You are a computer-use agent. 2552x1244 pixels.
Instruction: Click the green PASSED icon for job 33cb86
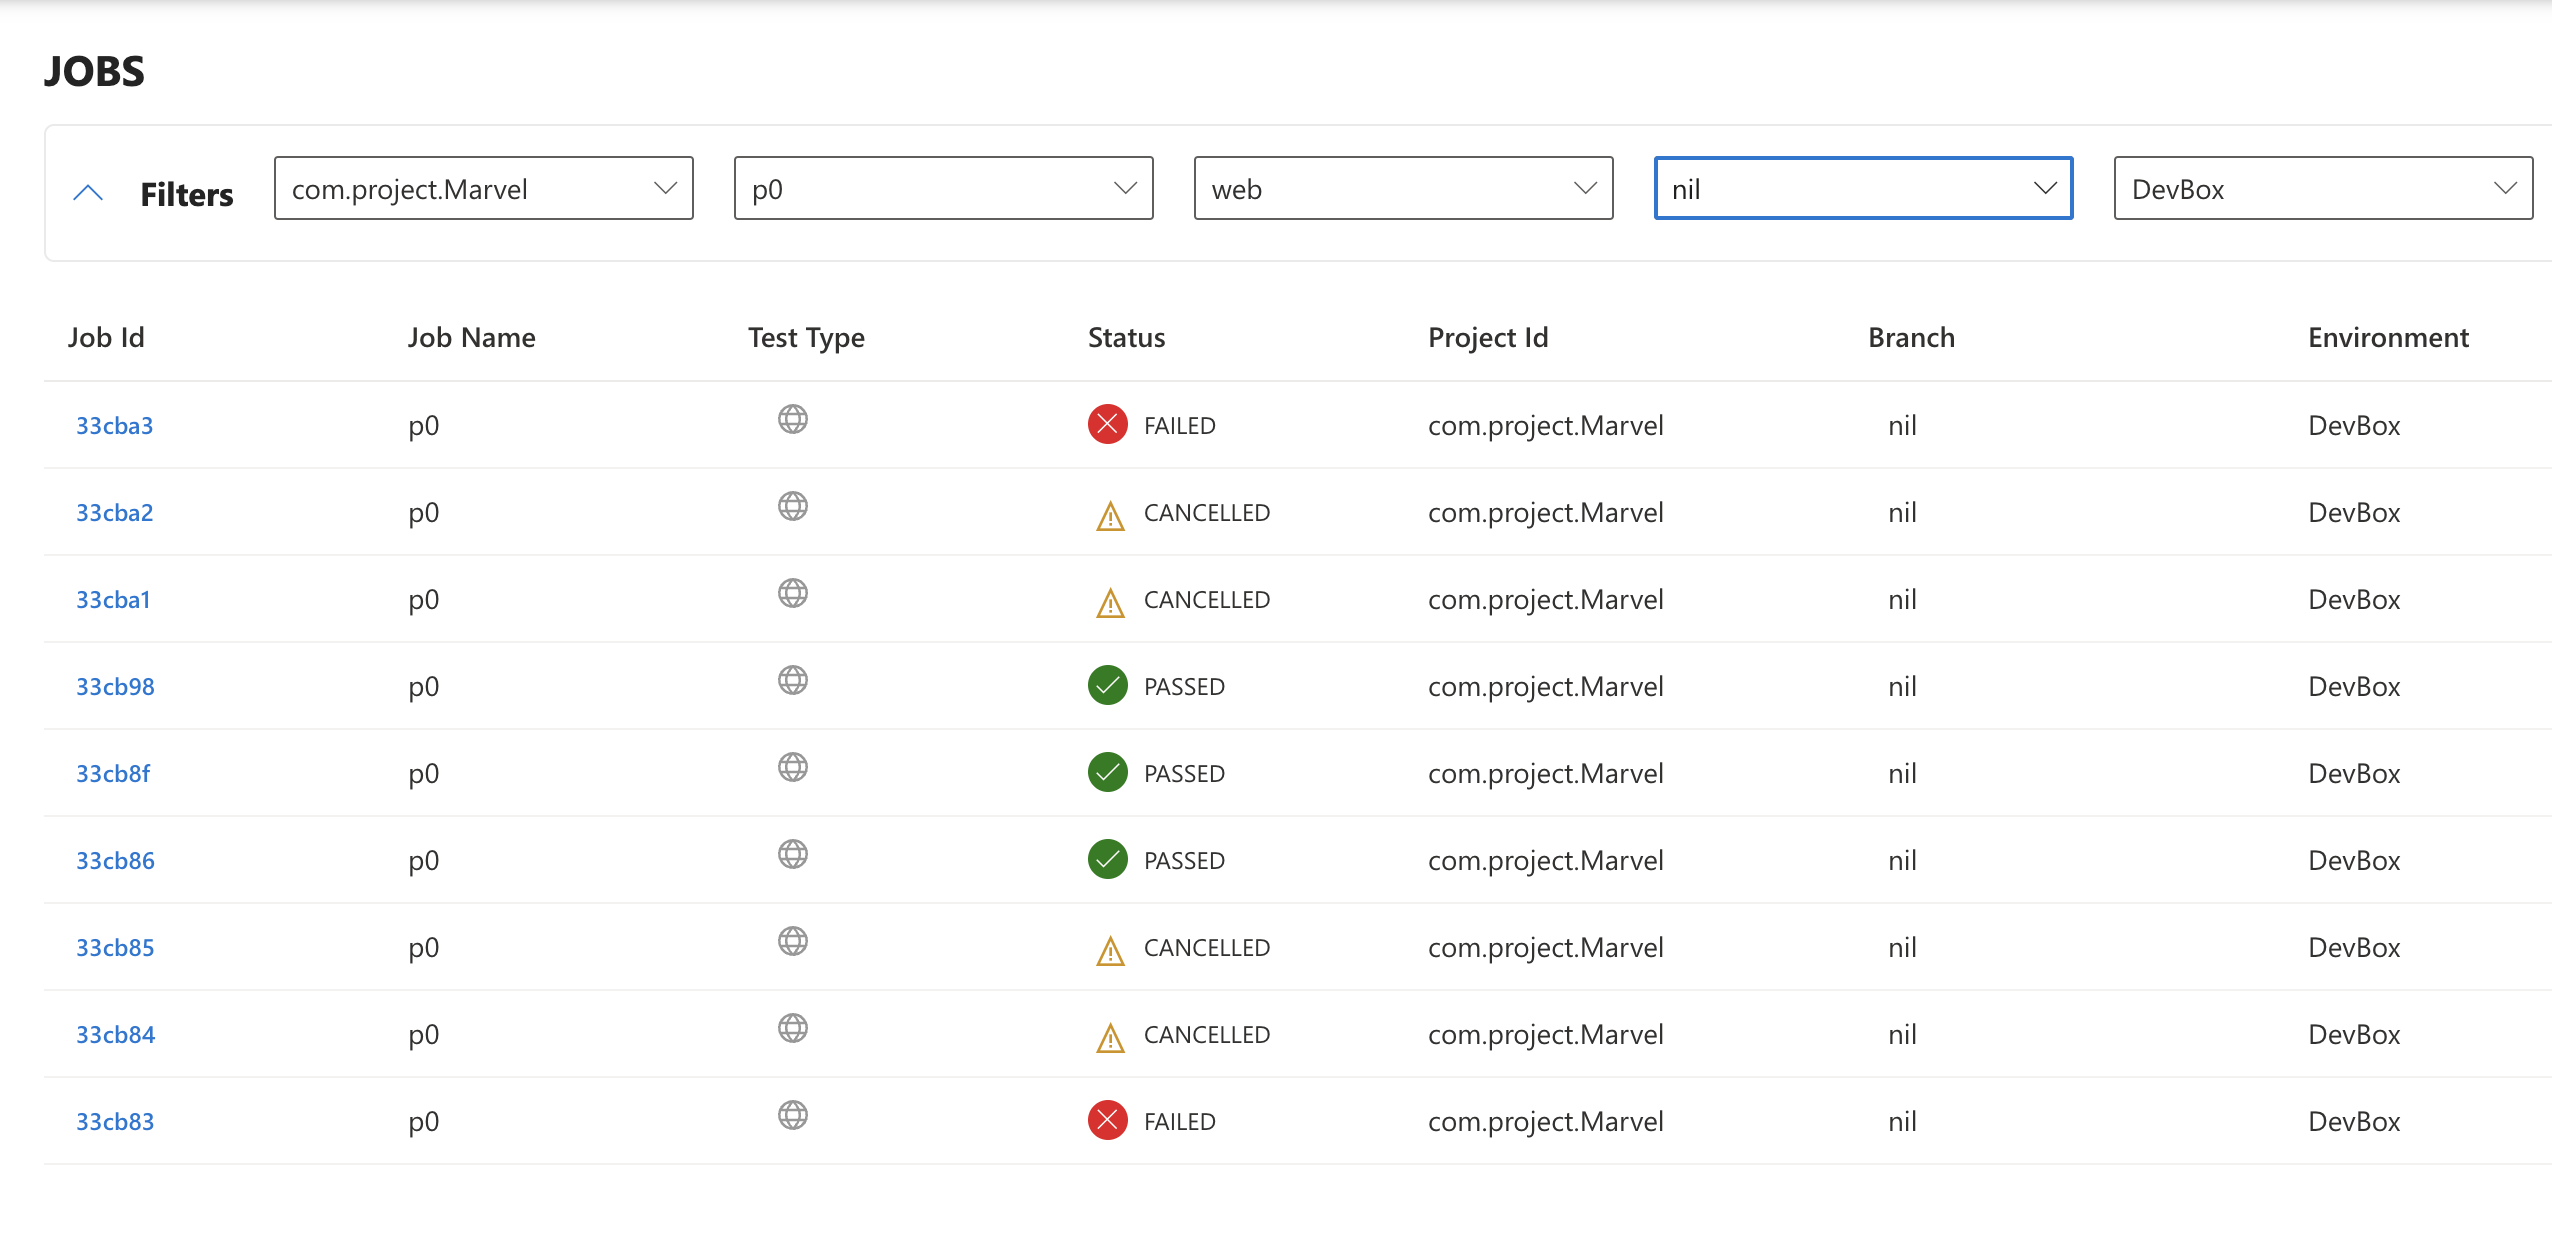(1107, 860)
